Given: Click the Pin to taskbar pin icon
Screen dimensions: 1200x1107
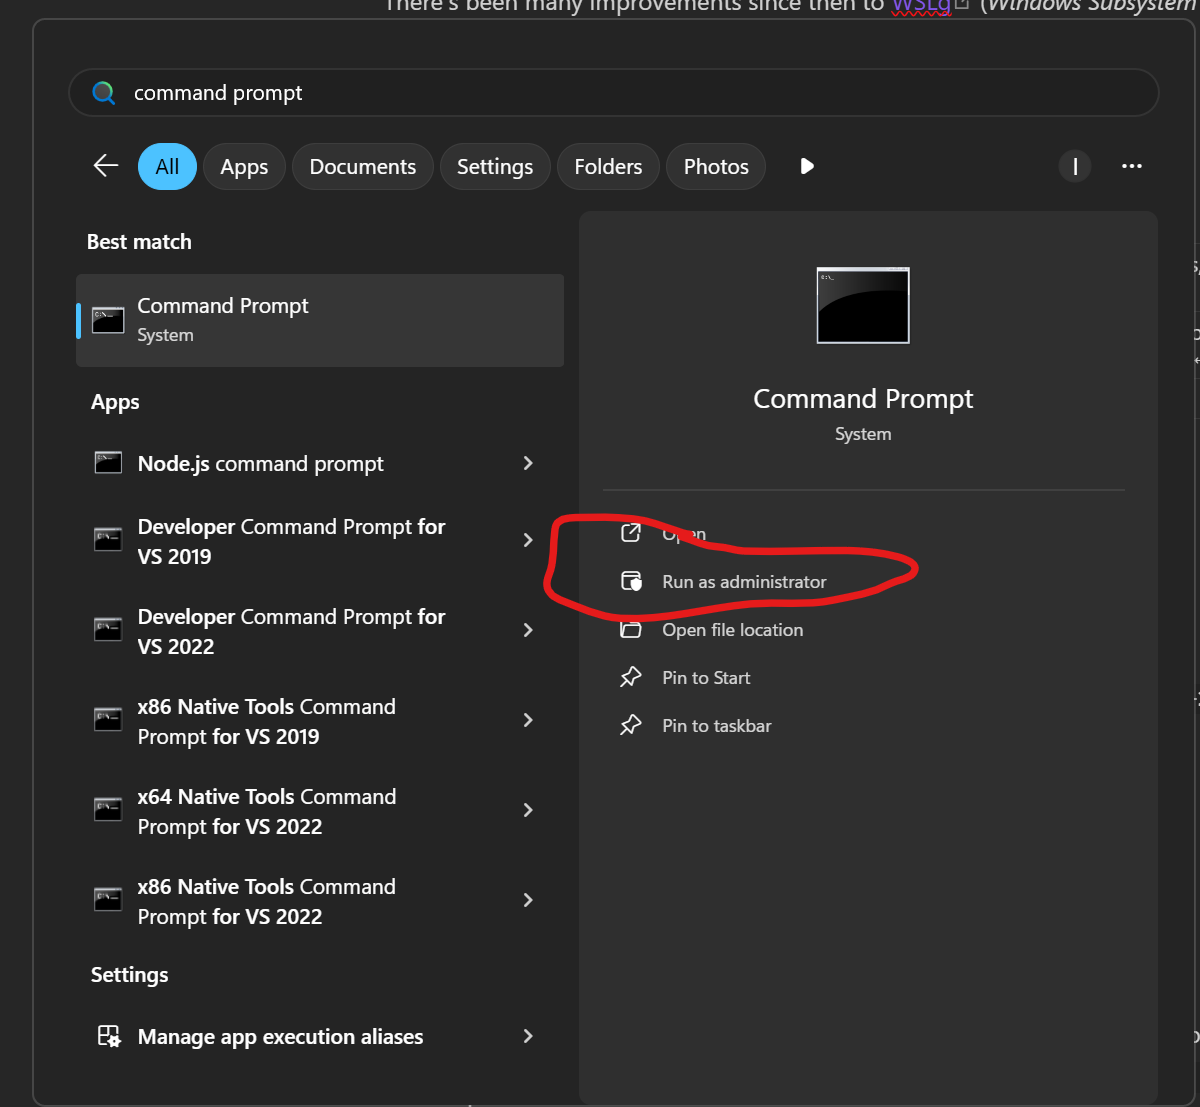Looking at the screenshot, I should [631, 726].
